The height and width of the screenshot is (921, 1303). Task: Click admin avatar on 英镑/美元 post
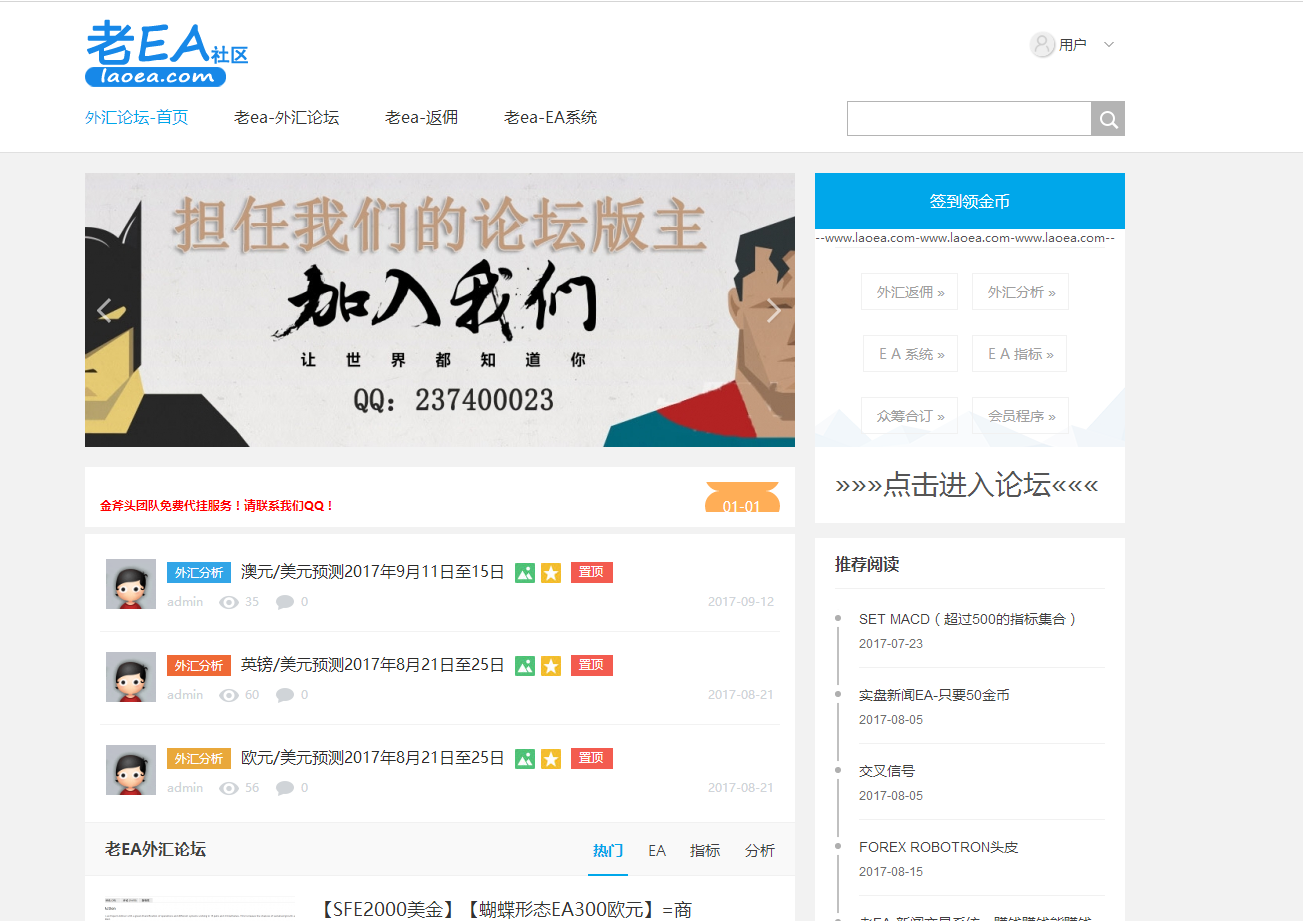click(131, 677)
